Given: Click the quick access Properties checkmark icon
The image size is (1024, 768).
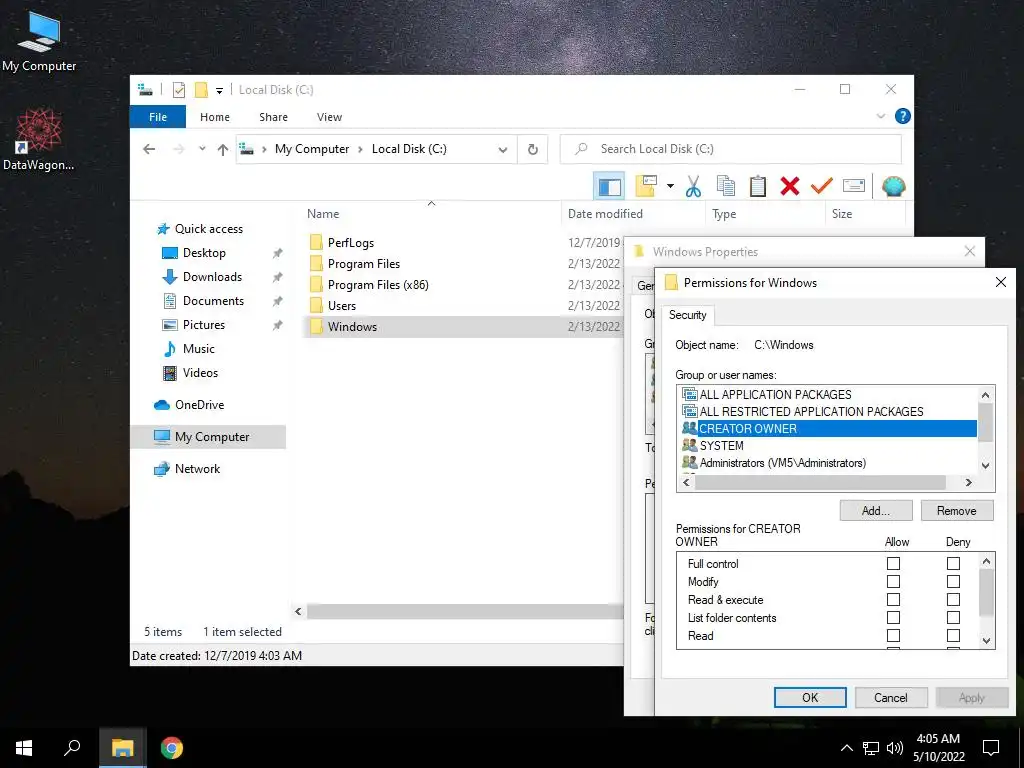Looking at the screenshot, I should coord(178,90).
